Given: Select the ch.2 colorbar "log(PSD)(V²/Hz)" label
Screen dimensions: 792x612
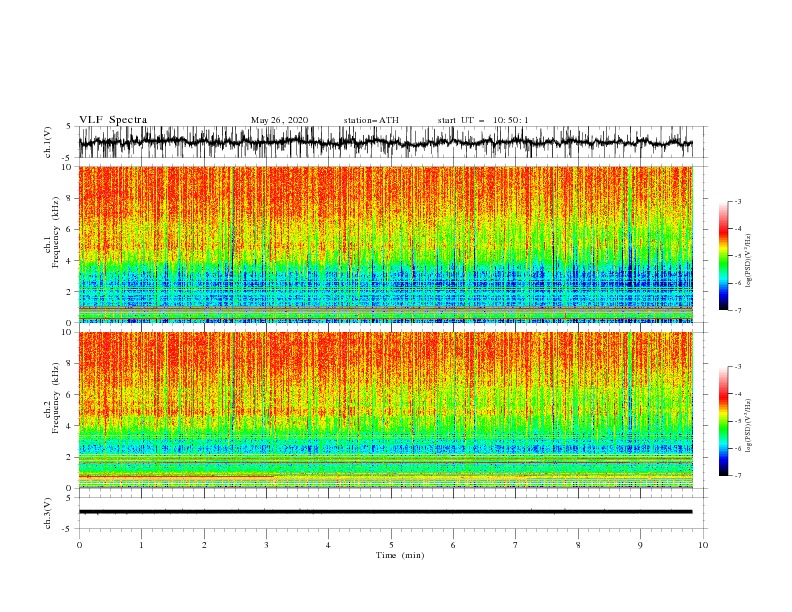Looking at the screenshot, I should (749, 426).
